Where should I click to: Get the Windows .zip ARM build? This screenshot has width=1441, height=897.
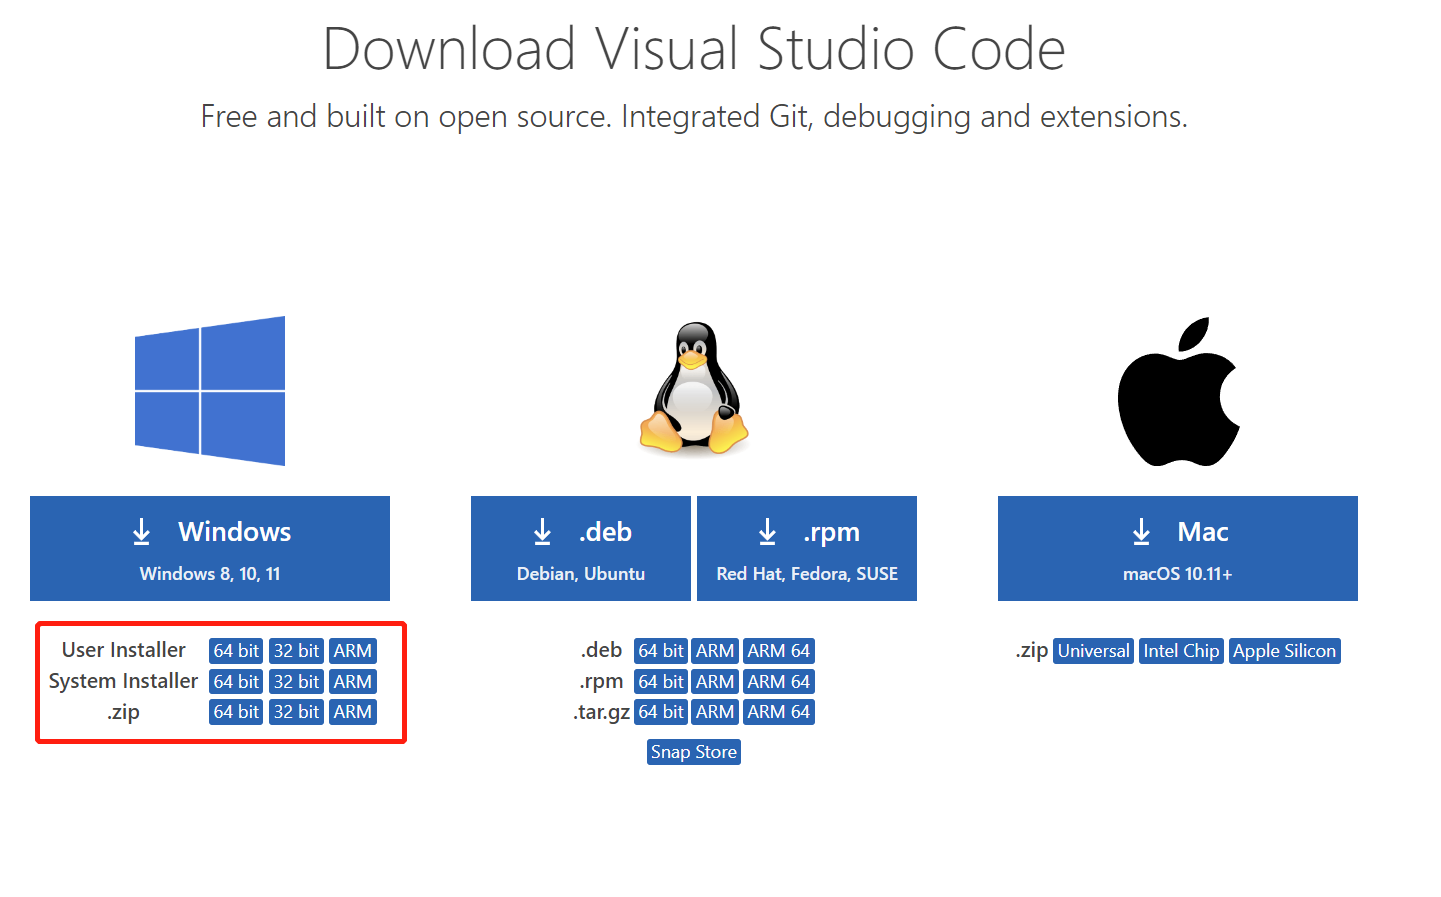[x=353, y=712]
